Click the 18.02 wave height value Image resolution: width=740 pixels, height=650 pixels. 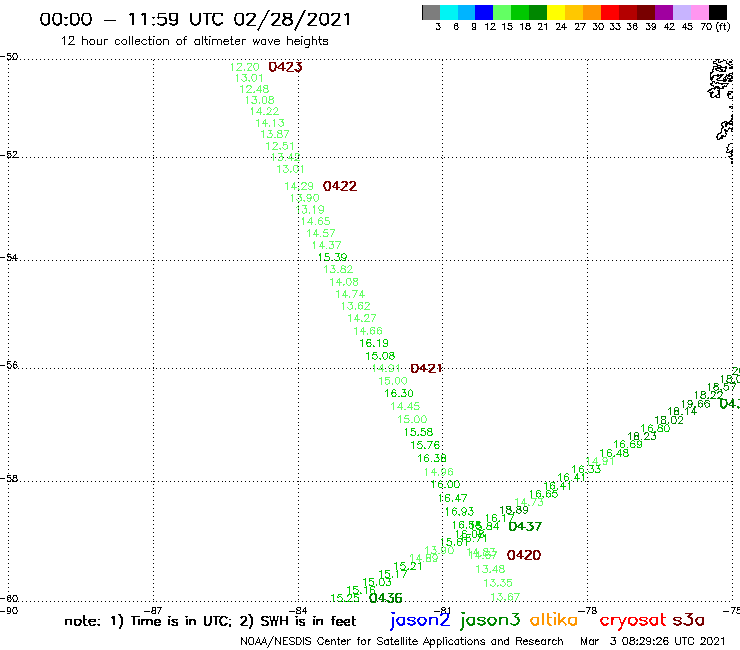point(669,420)
